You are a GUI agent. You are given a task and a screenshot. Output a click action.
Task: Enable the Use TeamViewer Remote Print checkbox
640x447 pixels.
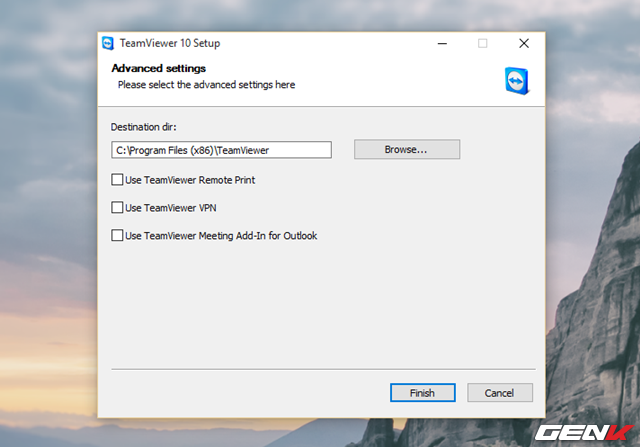coord(117,180)
